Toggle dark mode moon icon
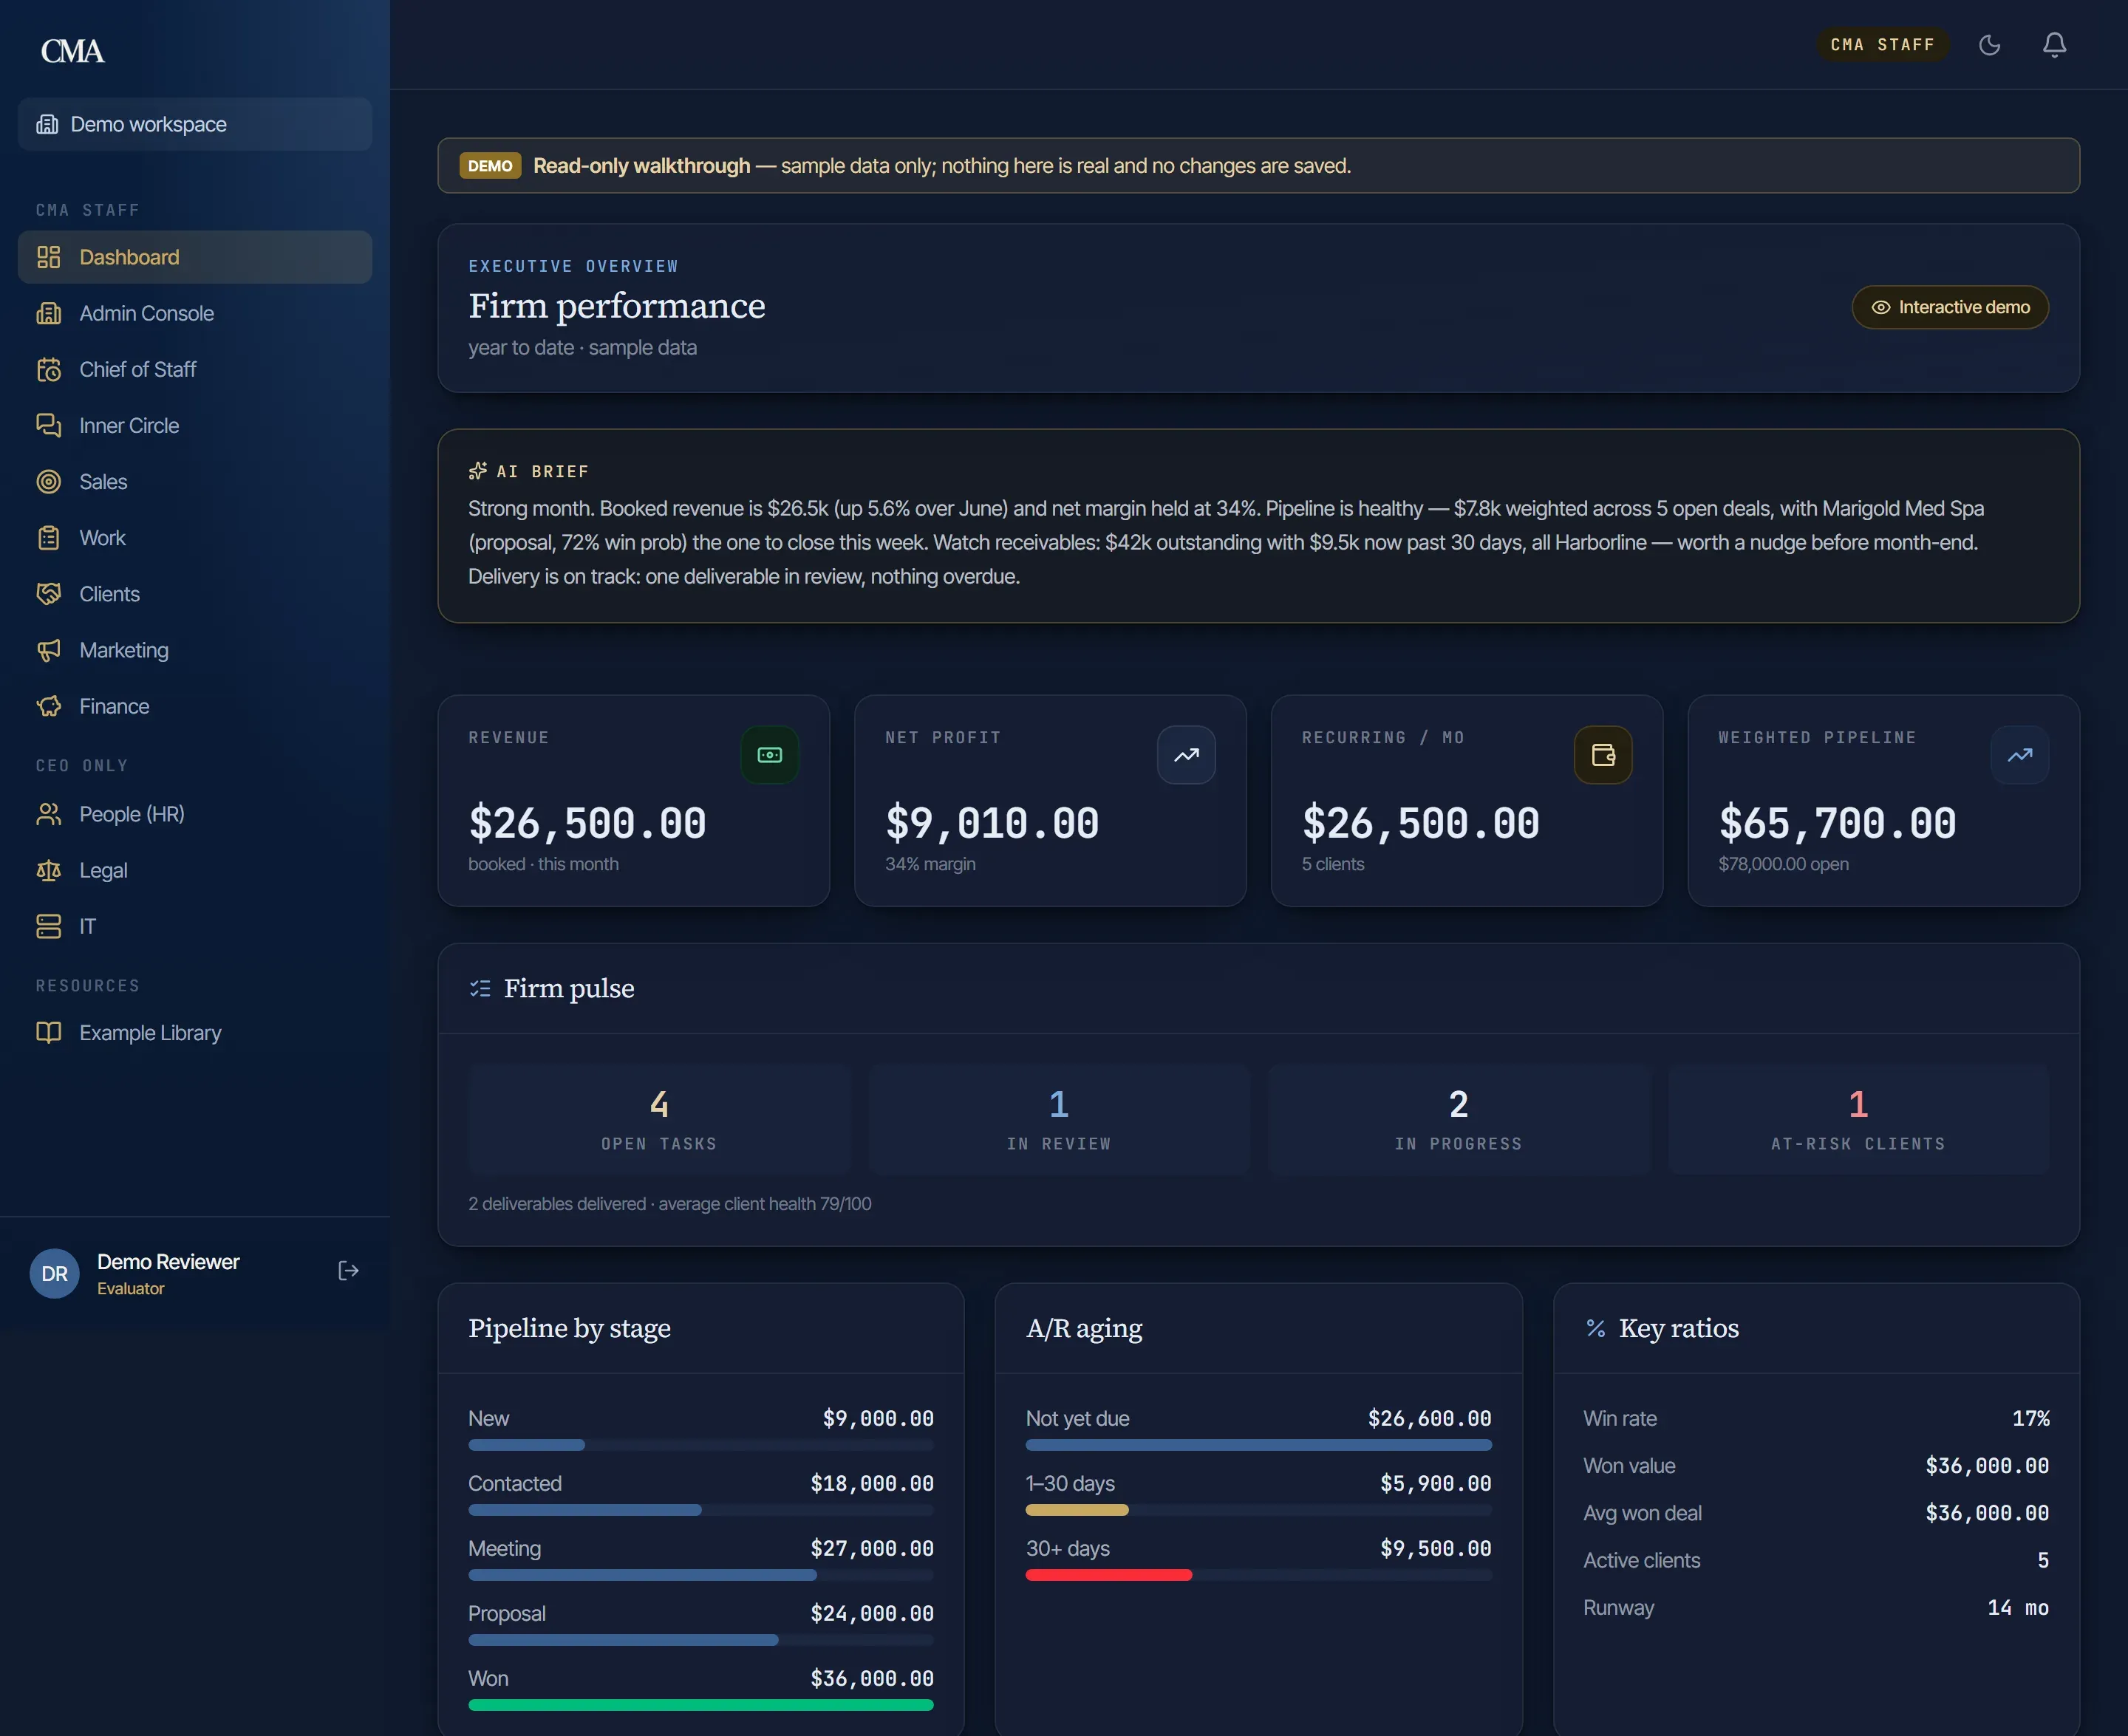Viewport: 2128px width, 1736px height. tap(1989, 45)
